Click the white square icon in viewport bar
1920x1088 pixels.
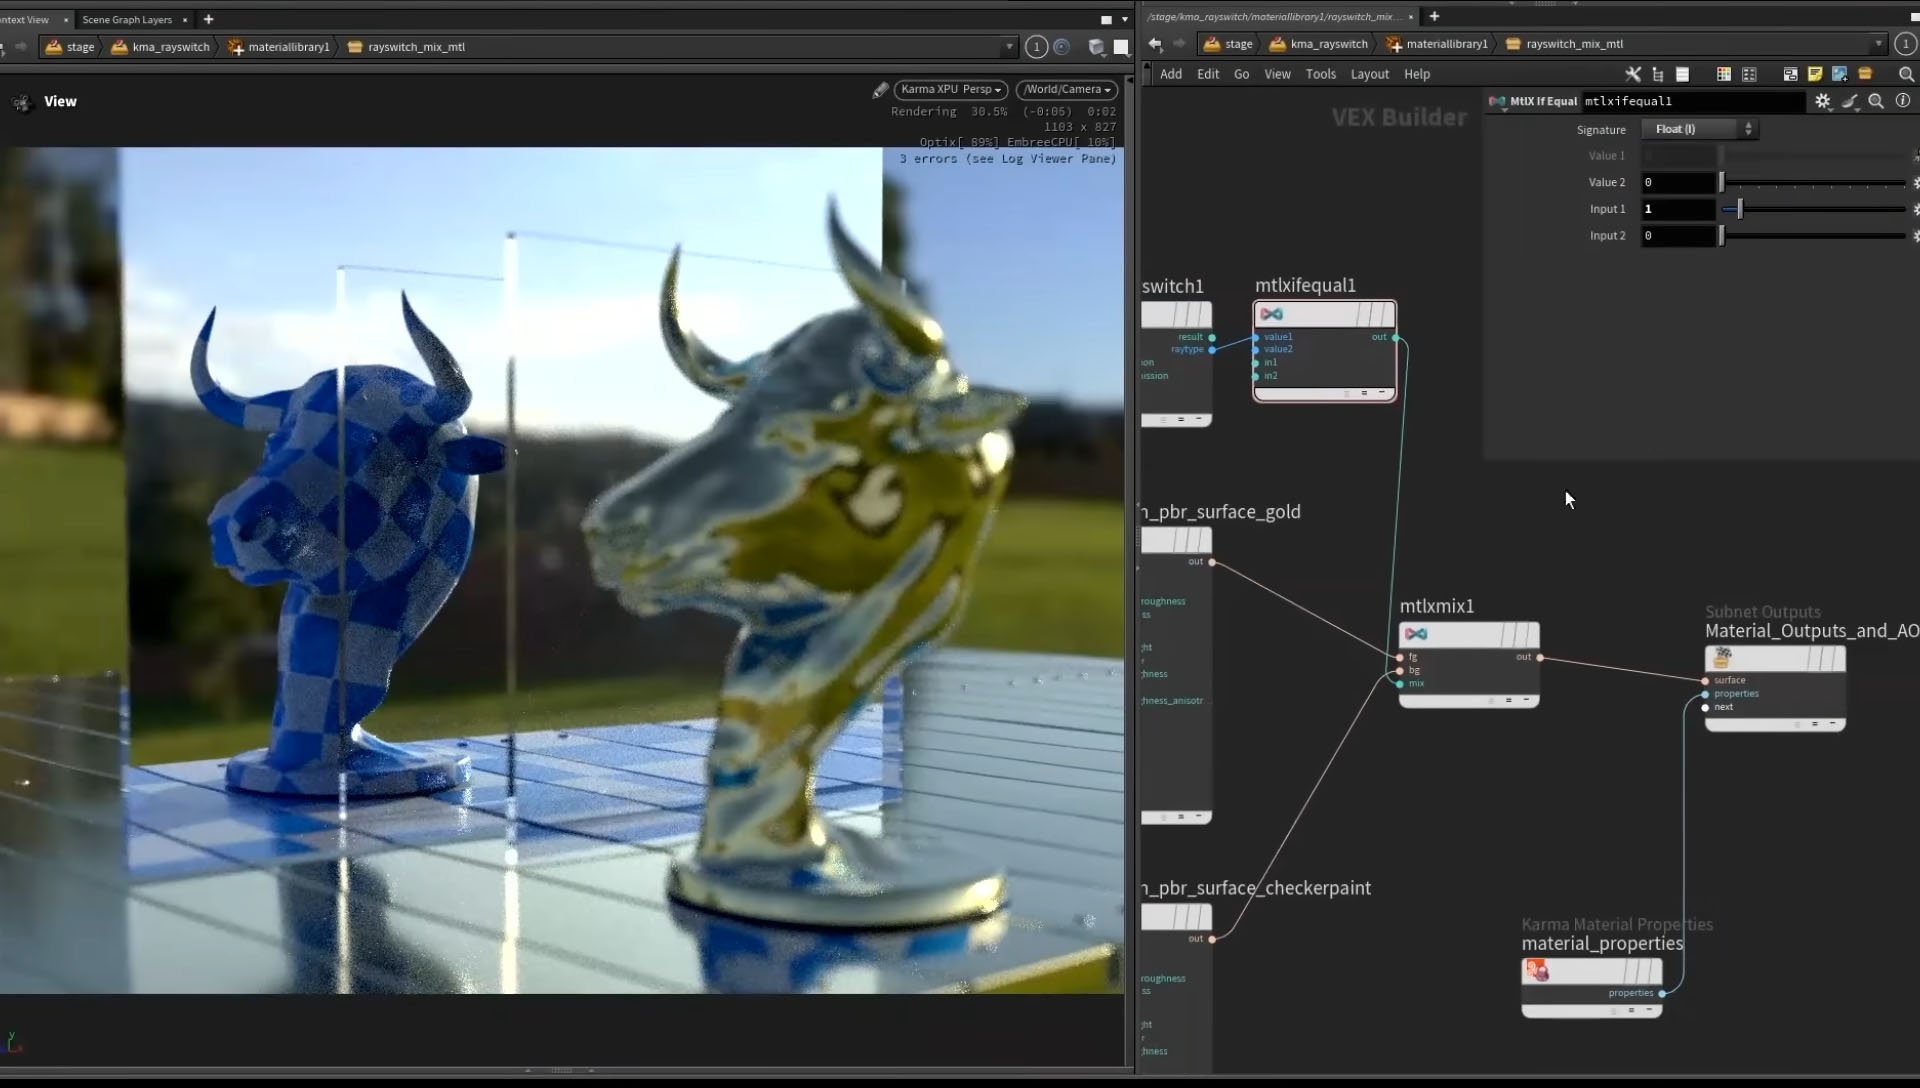click(1121, 46)
